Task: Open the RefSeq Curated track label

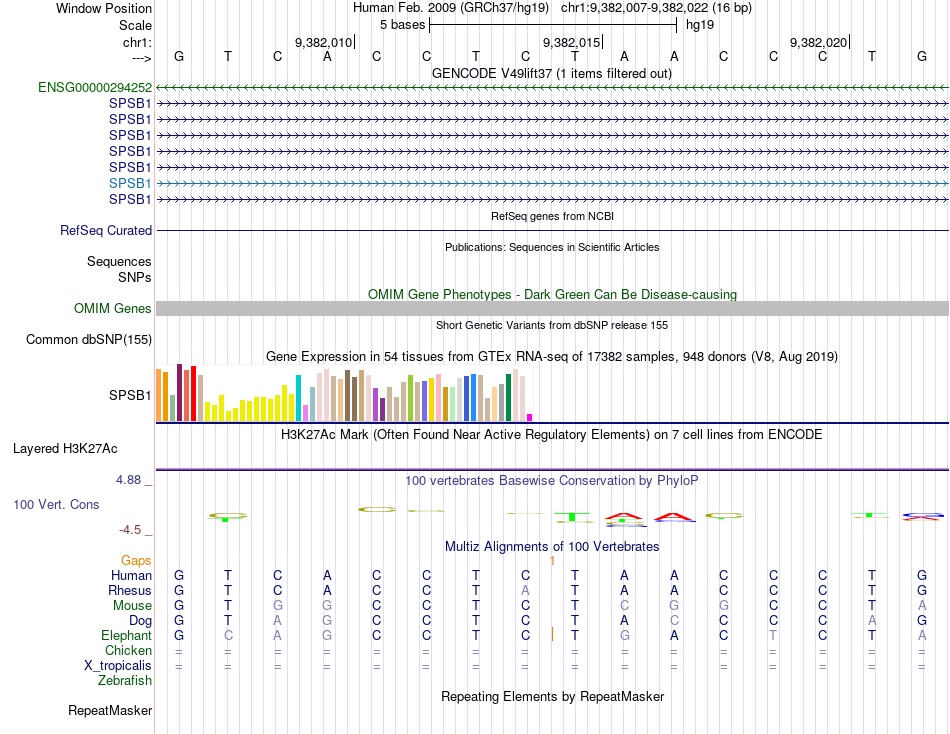Action: [106, 230]
